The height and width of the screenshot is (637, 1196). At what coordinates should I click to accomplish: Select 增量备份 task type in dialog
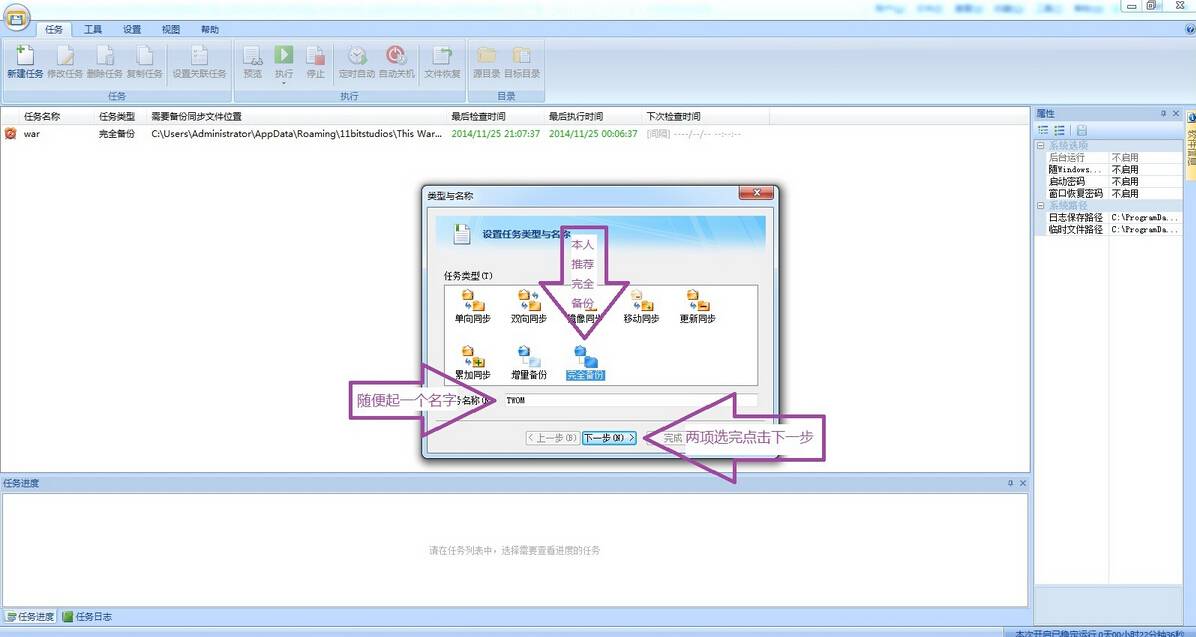pyautogui.click(x=529, y=363)
